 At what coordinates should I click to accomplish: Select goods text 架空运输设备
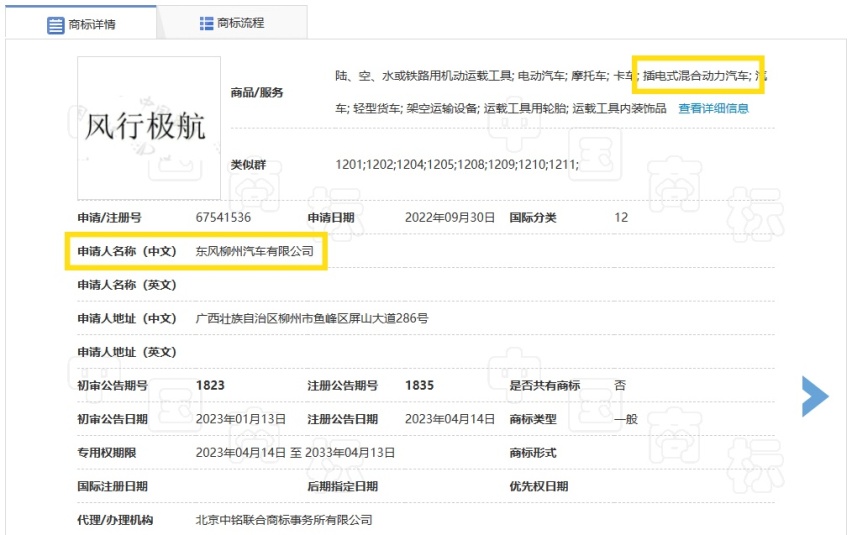click(x=442, y=108)
